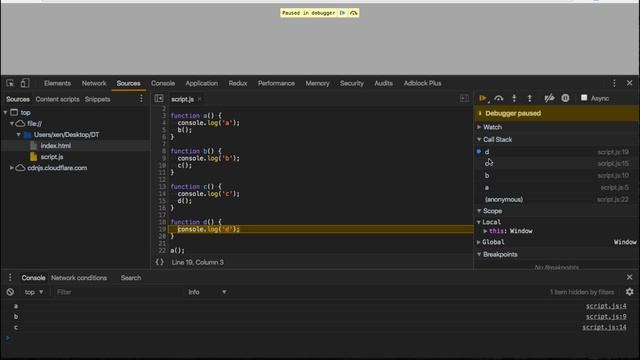This screenshot has height=360, width=640.
Task: Set breakpoint on line number 22
Action: (x=162, y=250)
